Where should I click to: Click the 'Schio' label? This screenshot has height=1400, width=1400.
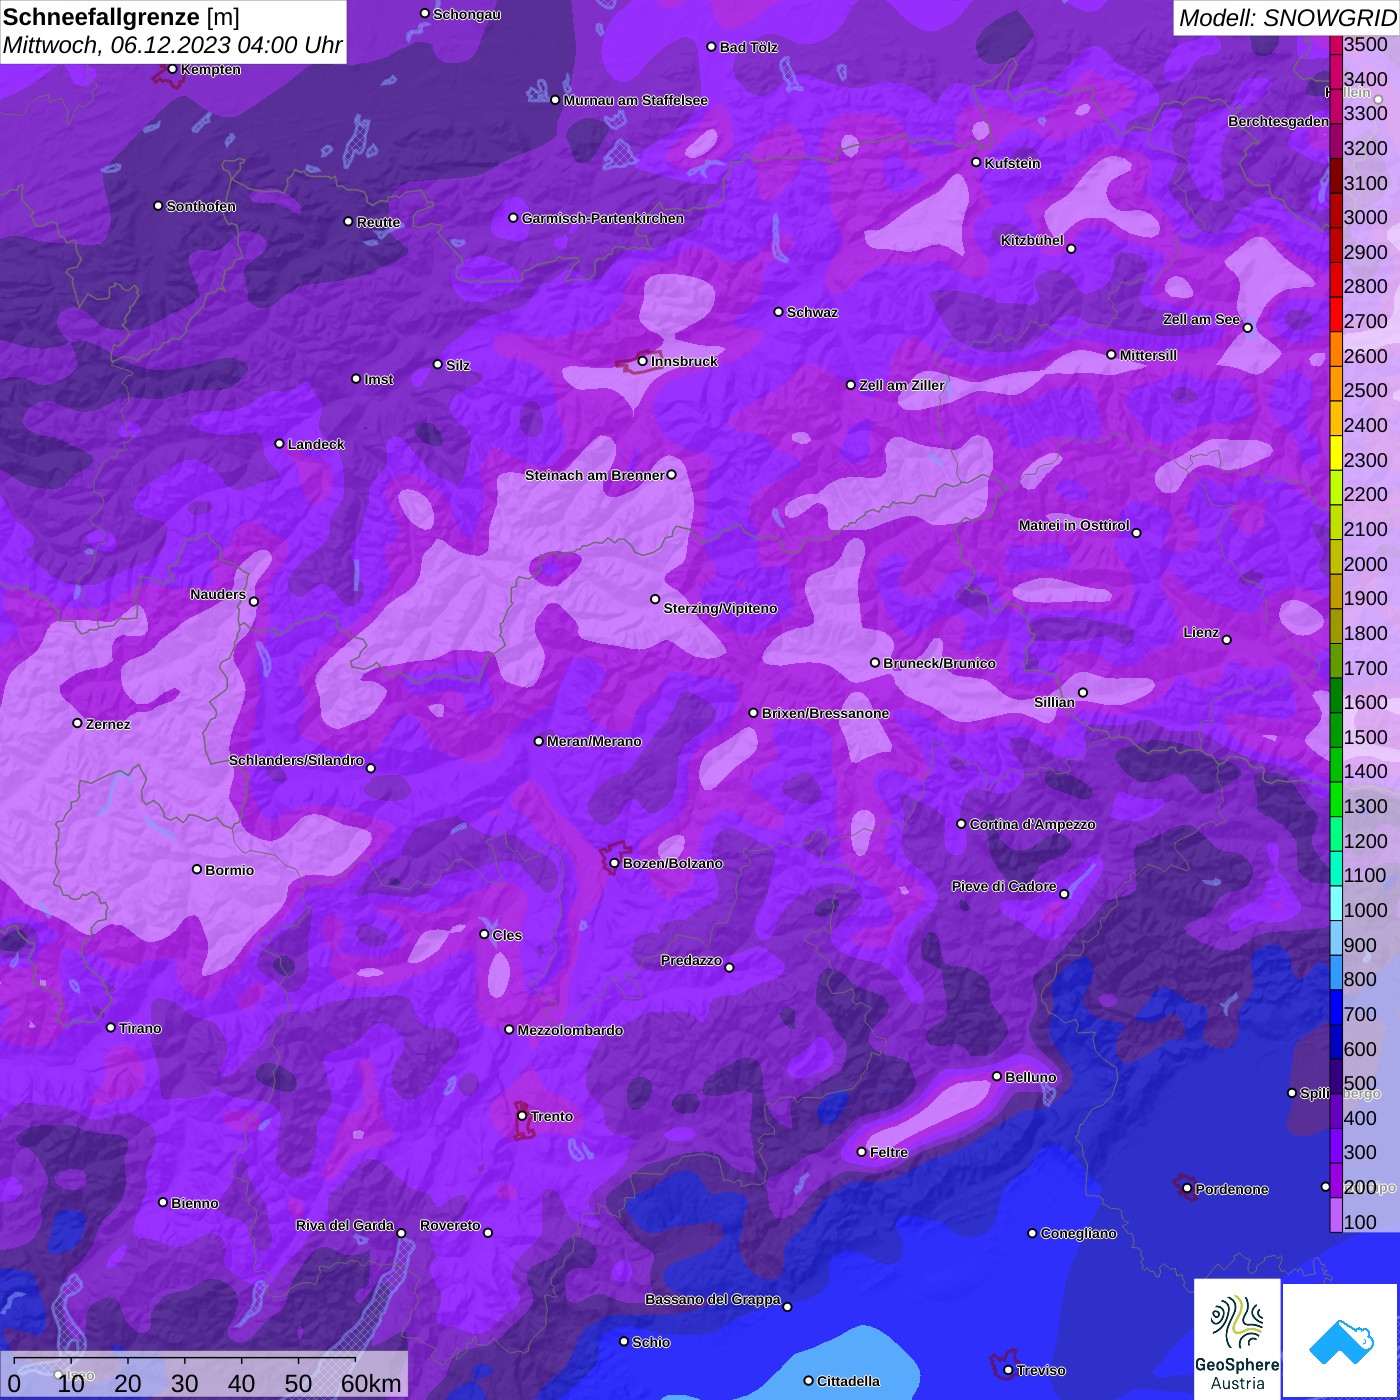click(651, 1342)
